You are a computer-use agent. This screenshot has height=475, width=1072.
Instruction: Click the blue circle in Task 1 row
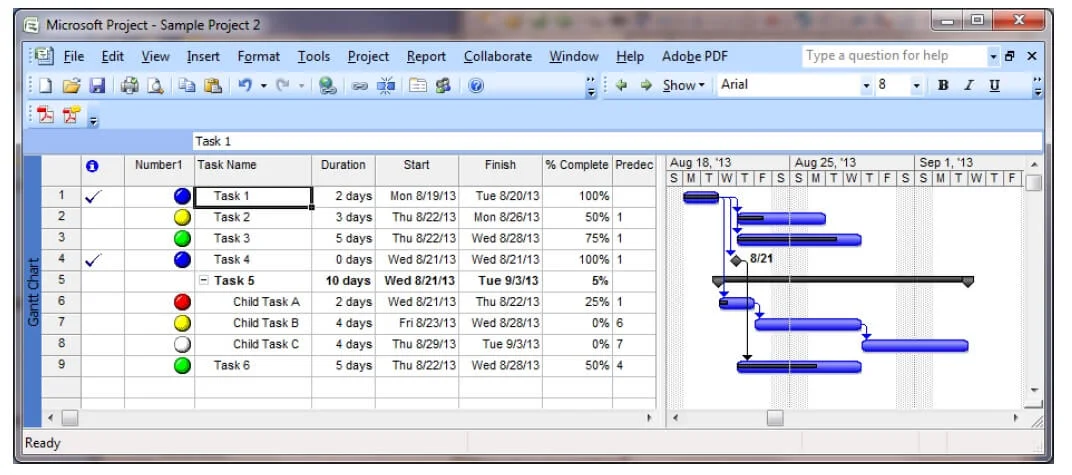(182, 197)
